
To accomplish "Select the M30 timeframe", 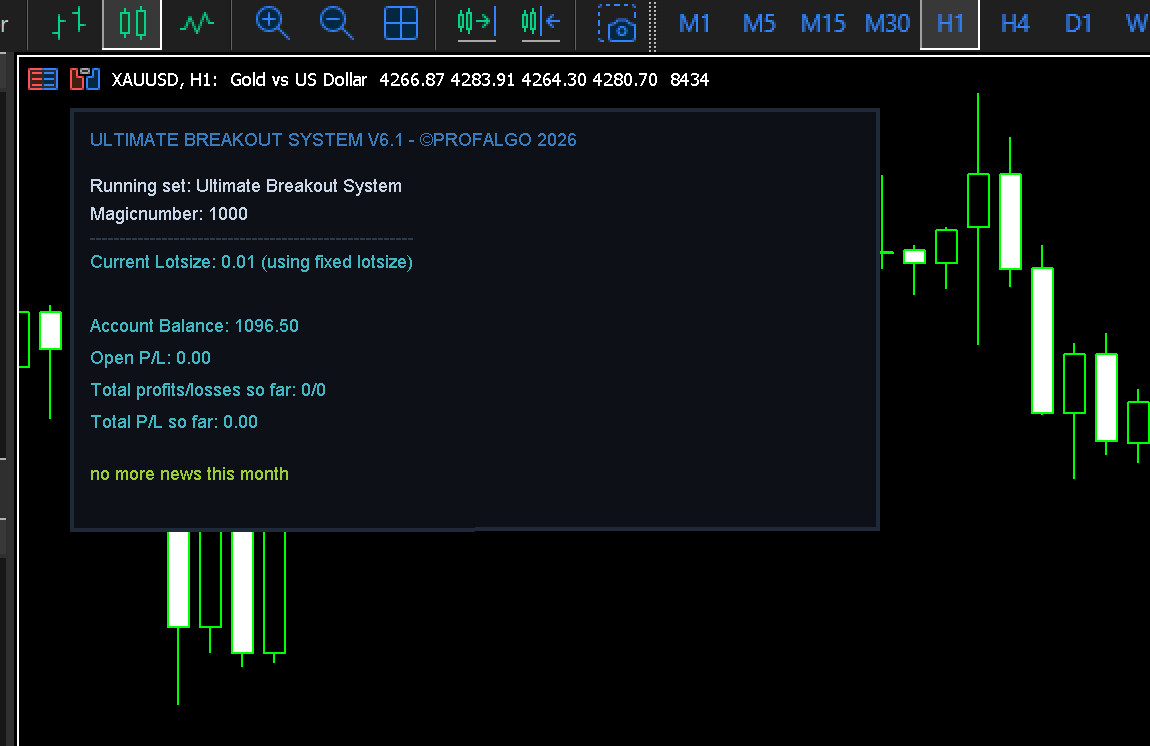I will pos(887,23).
